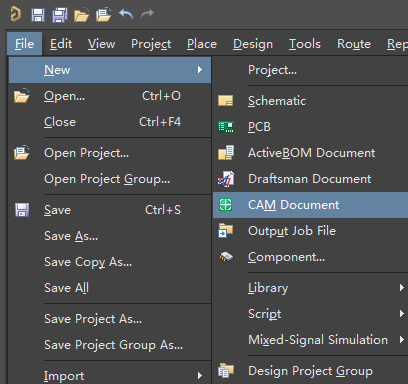This screenshot has width=408, height=384.
Task: Choose Save from the File menu
Action: [110, 210]
